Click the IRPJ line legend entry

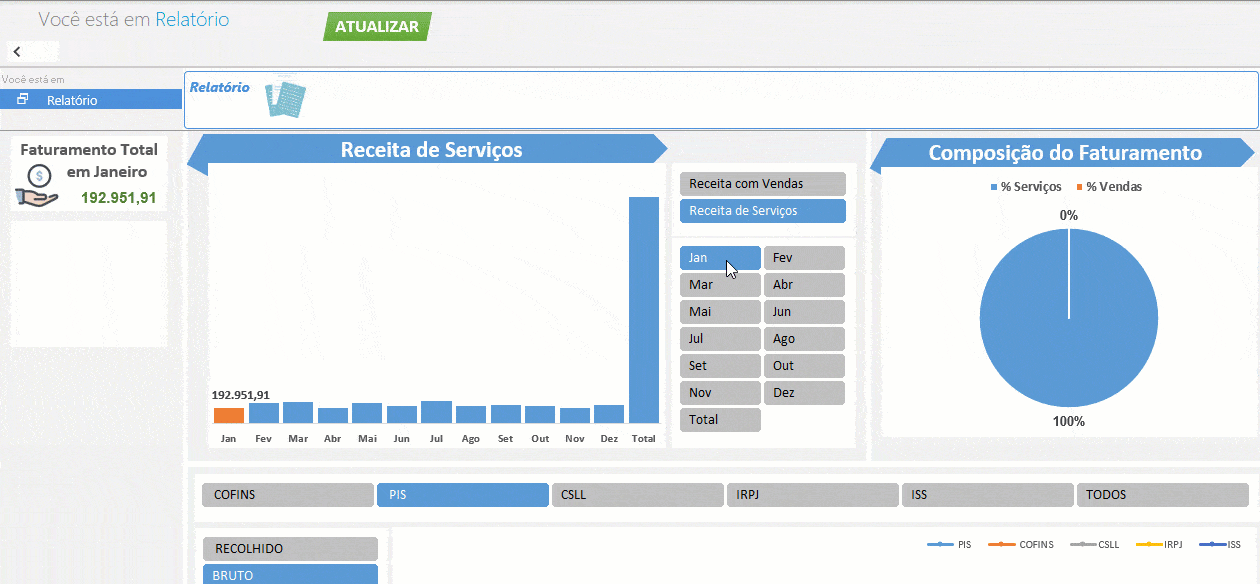(x=1159, y=545)
